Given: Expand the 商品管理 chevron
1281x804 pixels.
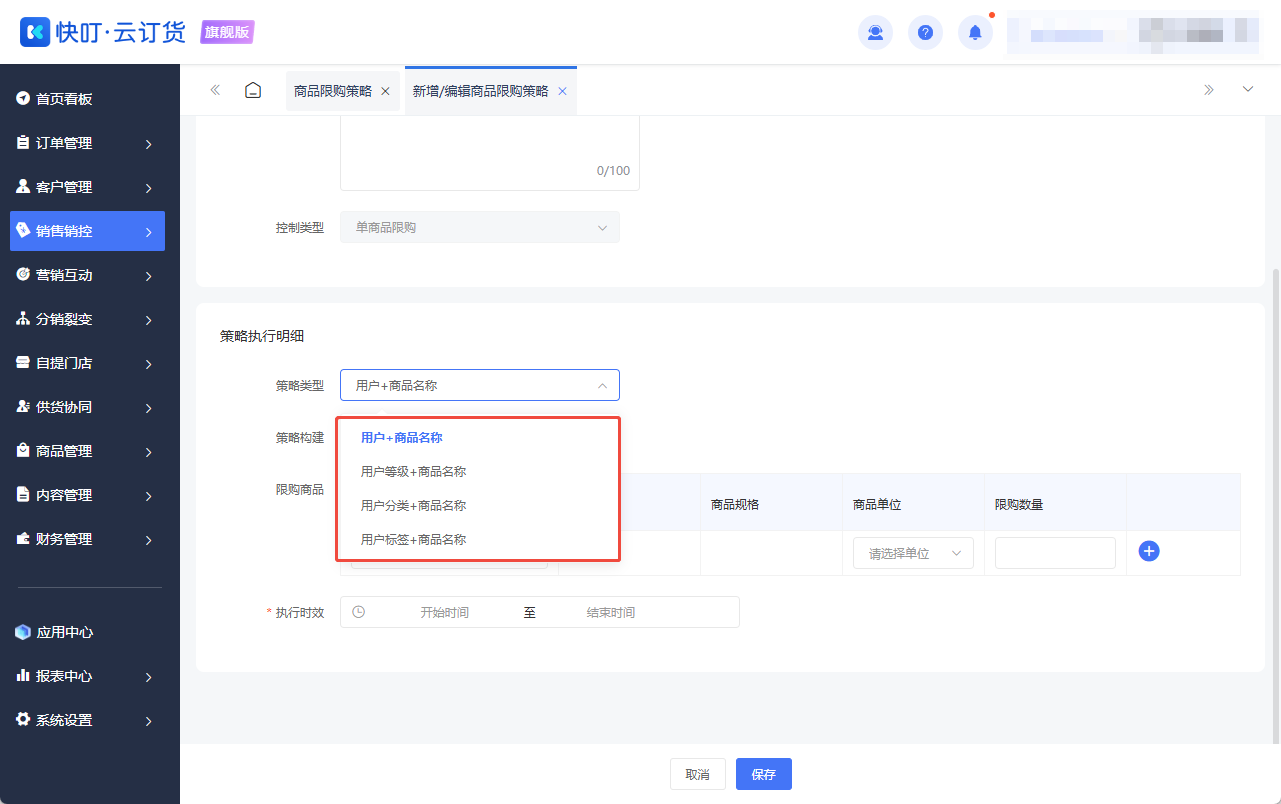Looking at the screenshot, I should [x=148, y=452].
